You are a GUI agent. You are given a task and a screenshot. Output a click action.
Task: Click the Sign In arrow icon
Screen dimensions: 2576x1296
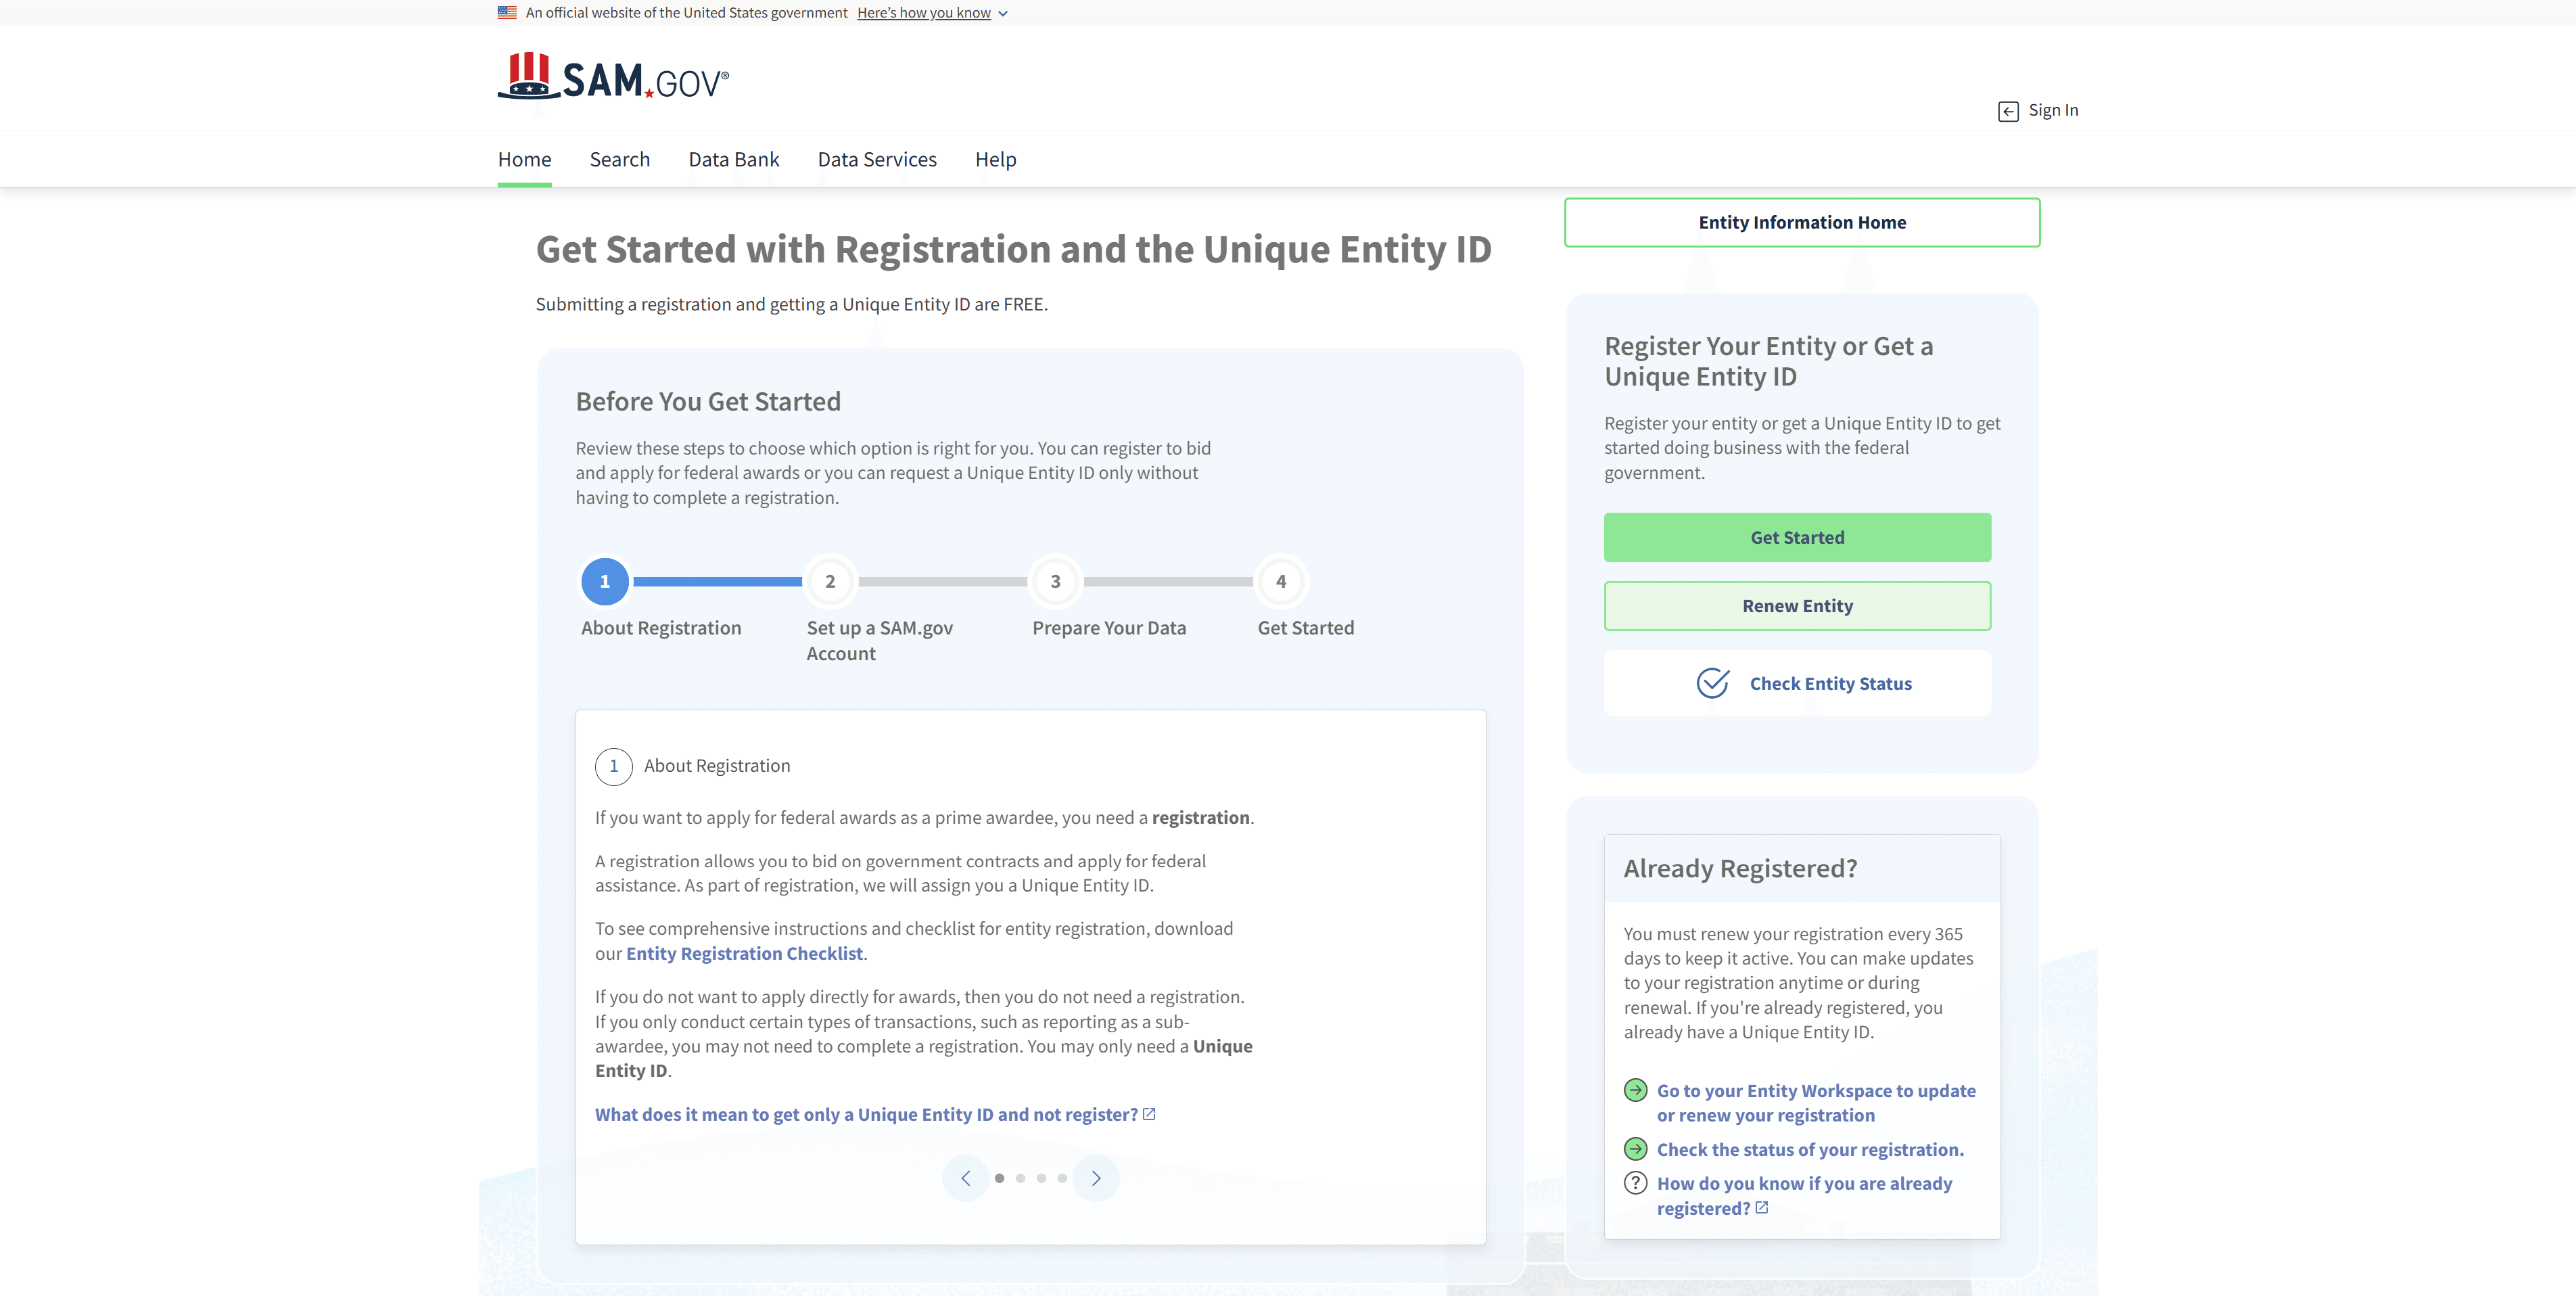(2008, 111)
